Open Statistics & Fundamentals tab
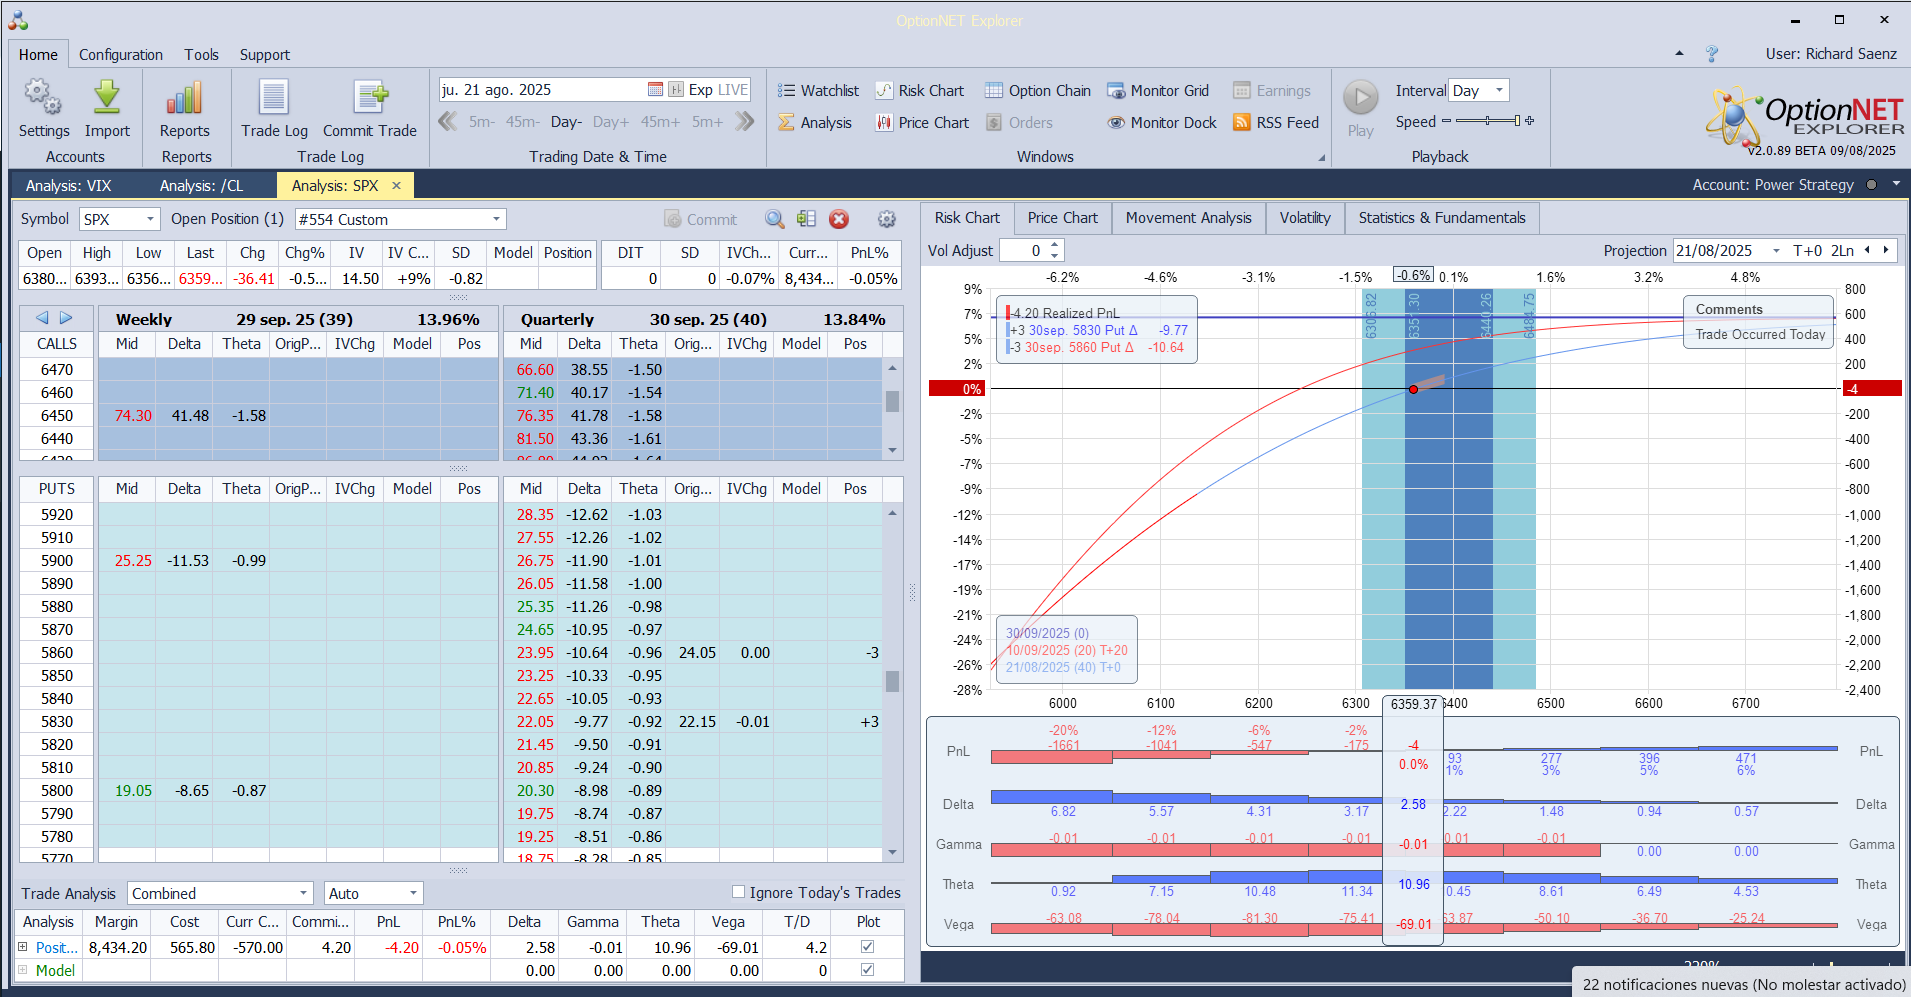 (x=1442, y=218)
